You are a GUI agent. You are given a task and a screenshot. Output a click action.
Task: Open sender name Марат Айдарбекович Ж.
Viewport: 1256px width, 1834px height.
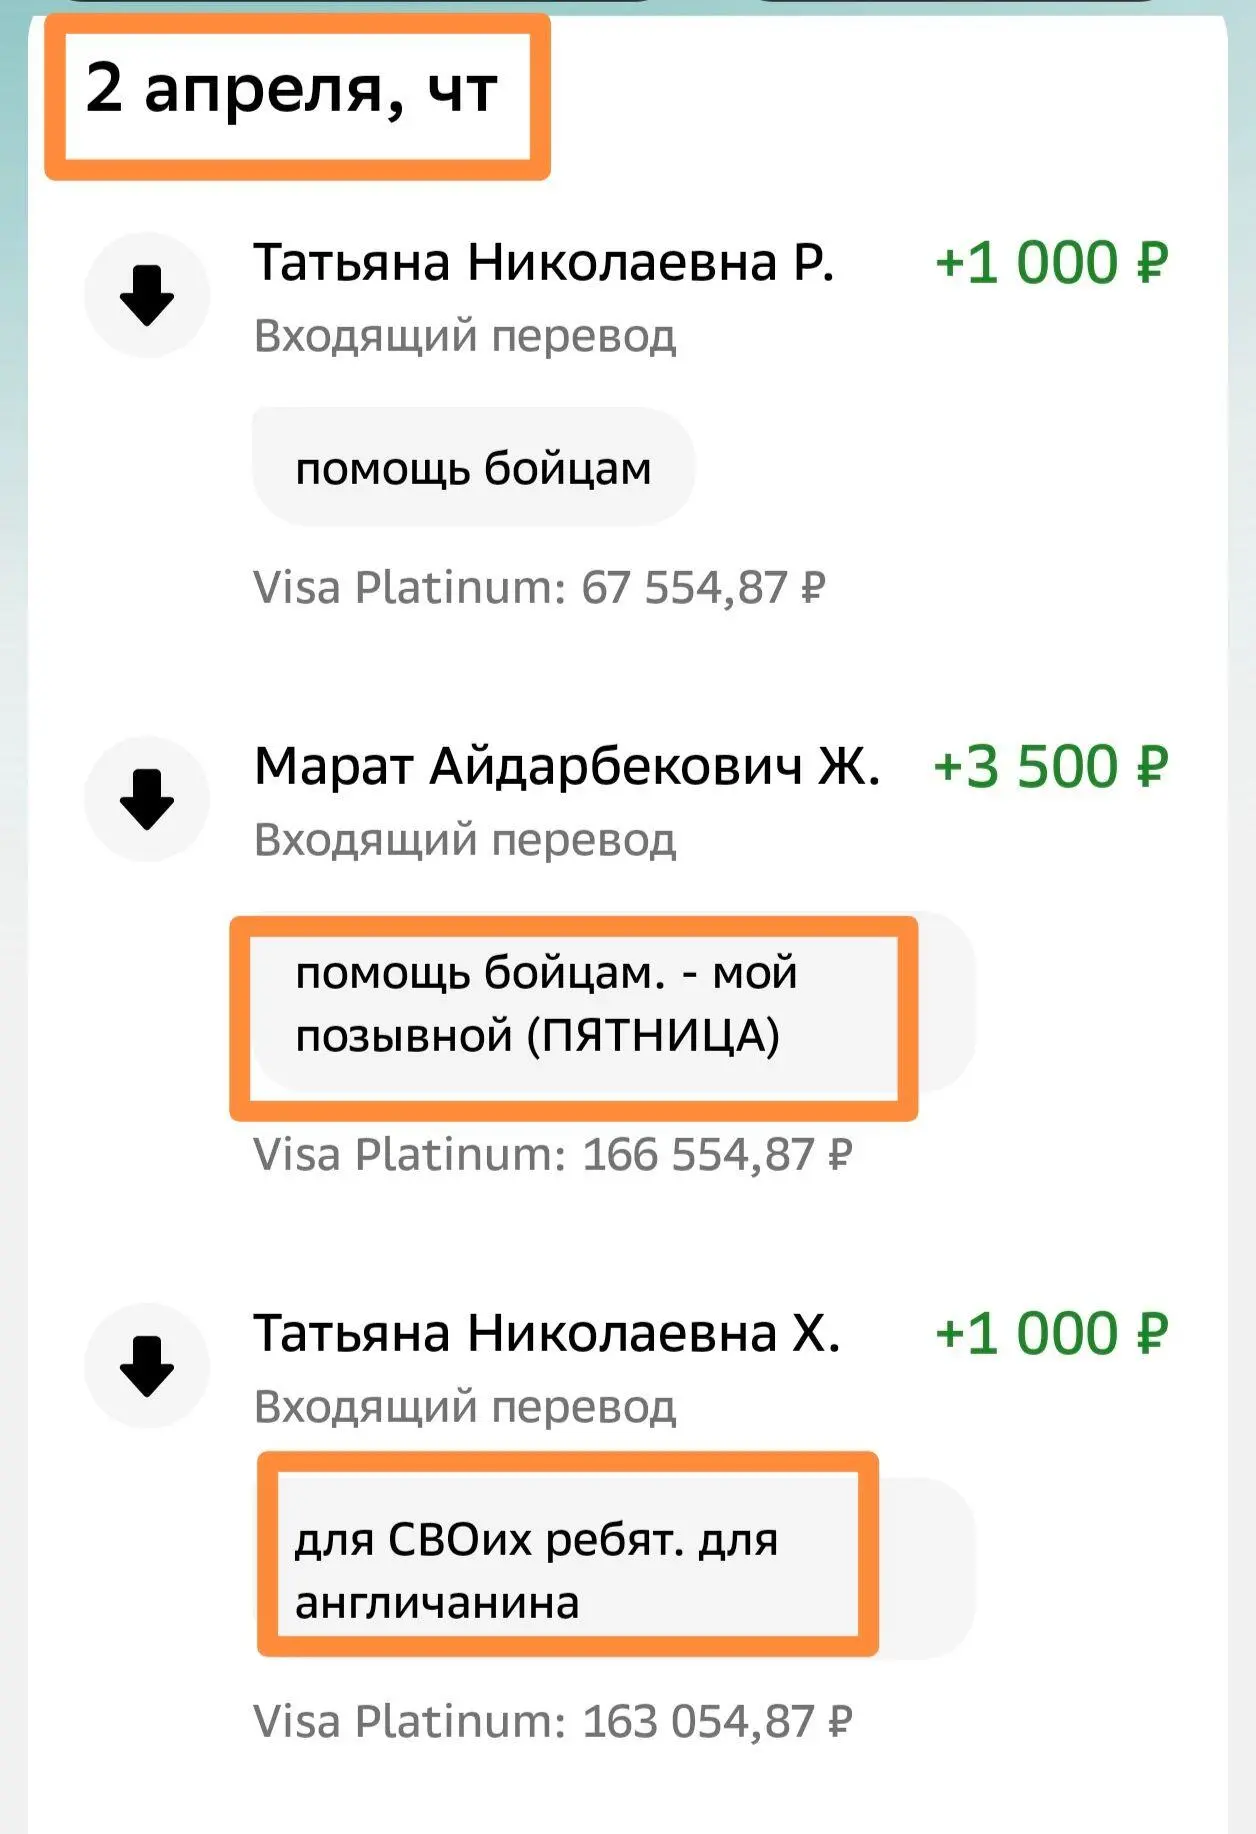pos(566,767)
